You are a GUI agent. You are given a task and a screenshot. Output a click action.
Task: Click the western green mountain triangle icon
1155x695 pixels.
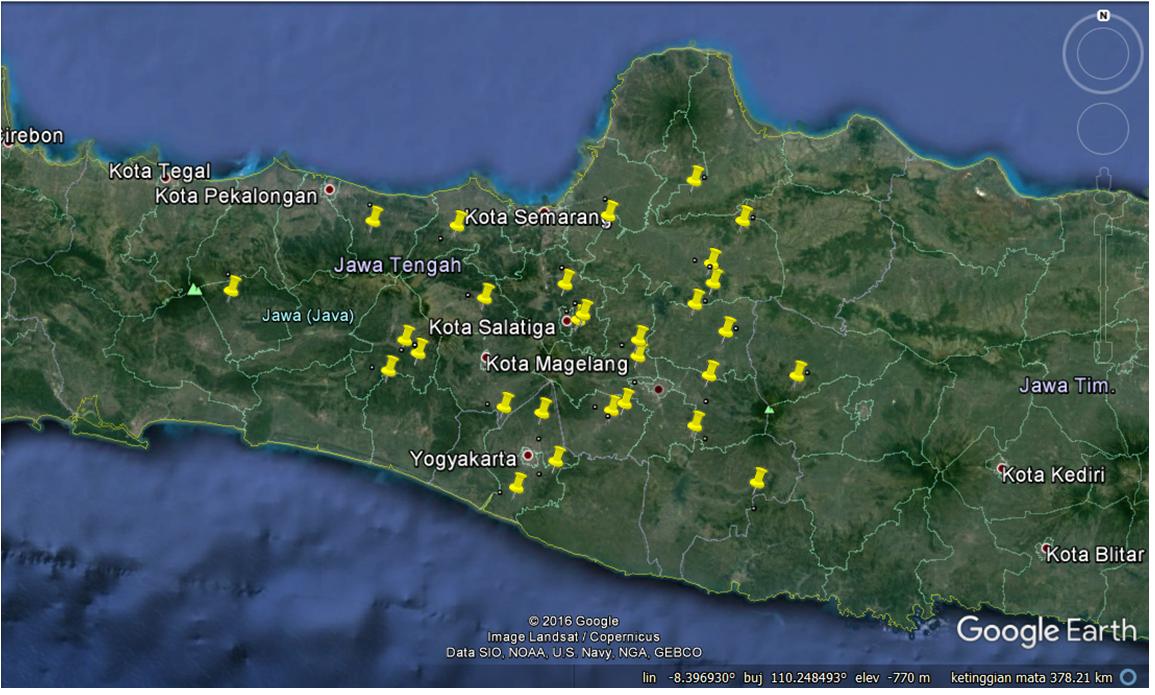194,290
